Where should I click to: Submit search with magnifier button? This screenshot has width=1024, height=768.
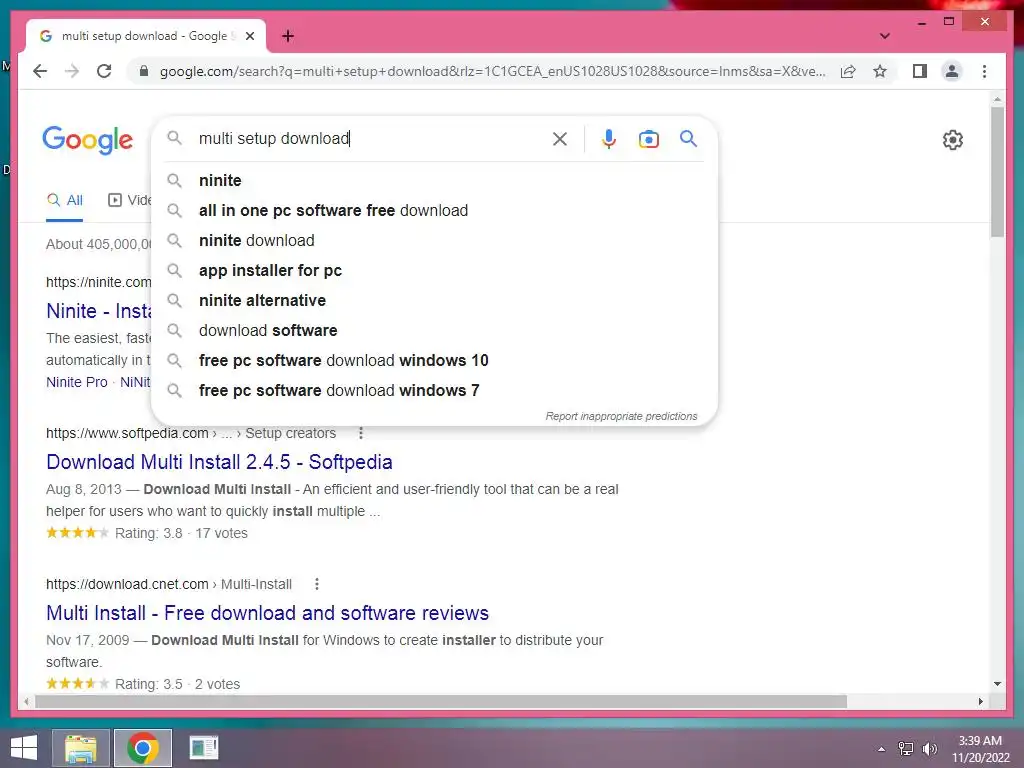point(688,138)
